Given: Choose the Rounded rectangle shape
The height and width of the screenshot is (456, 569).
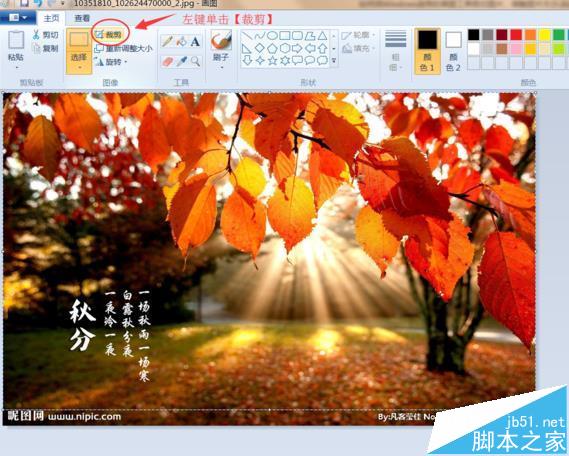Looking at the screenshot, I should (297, 36).
